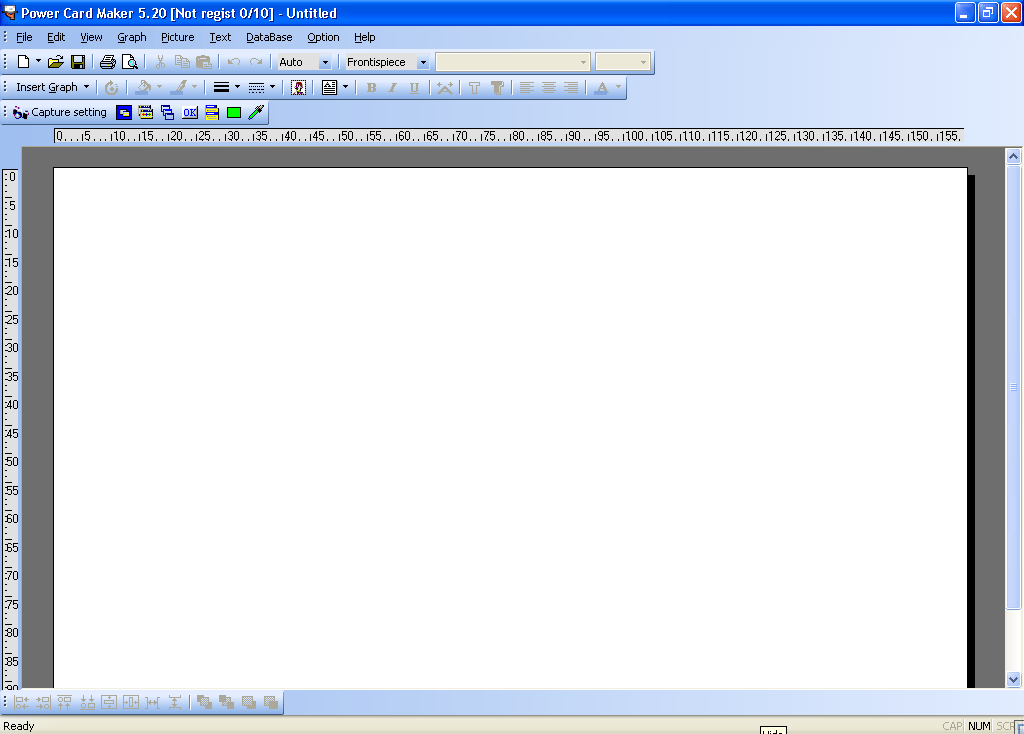Open the DataBase menu
The image size is (1024, 734).
(x=269, y=37)
